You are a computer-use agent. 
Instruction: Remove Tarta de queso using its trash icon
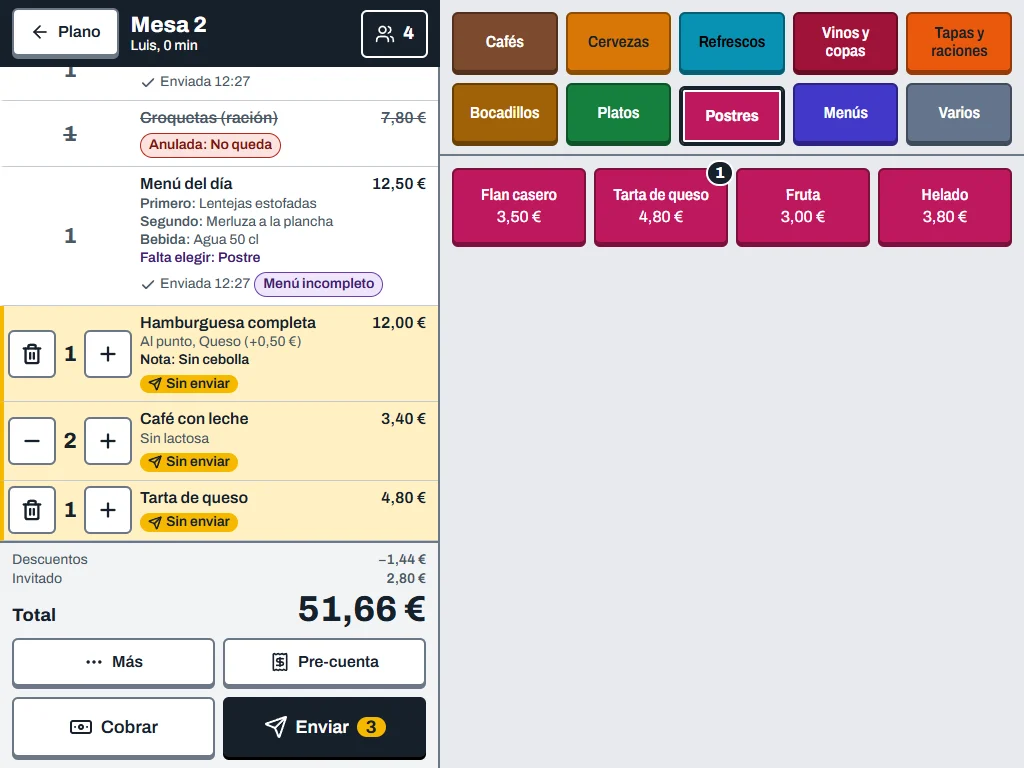[x=32, y=509]
